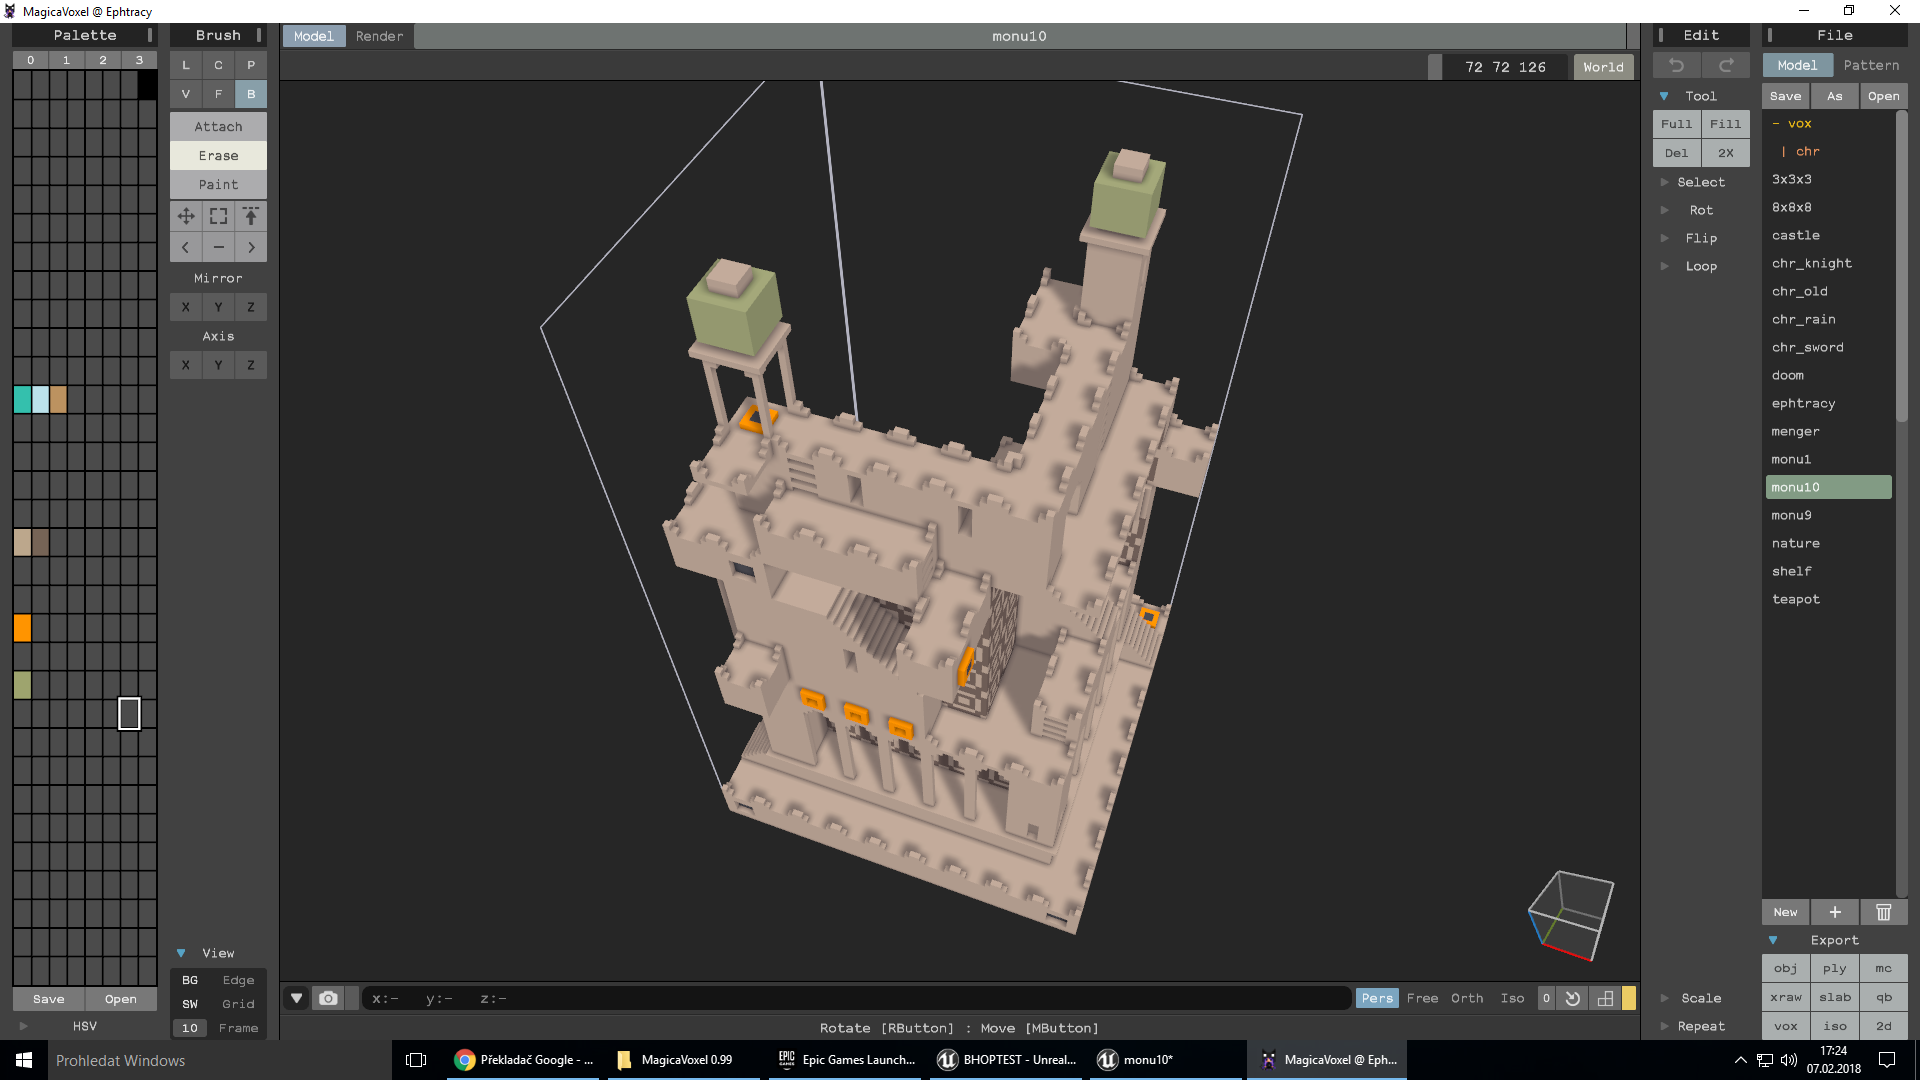Viewport: 1920px width, 1080px height.
Task: Click the plus icon beside New
Action: coord(1835,912)
